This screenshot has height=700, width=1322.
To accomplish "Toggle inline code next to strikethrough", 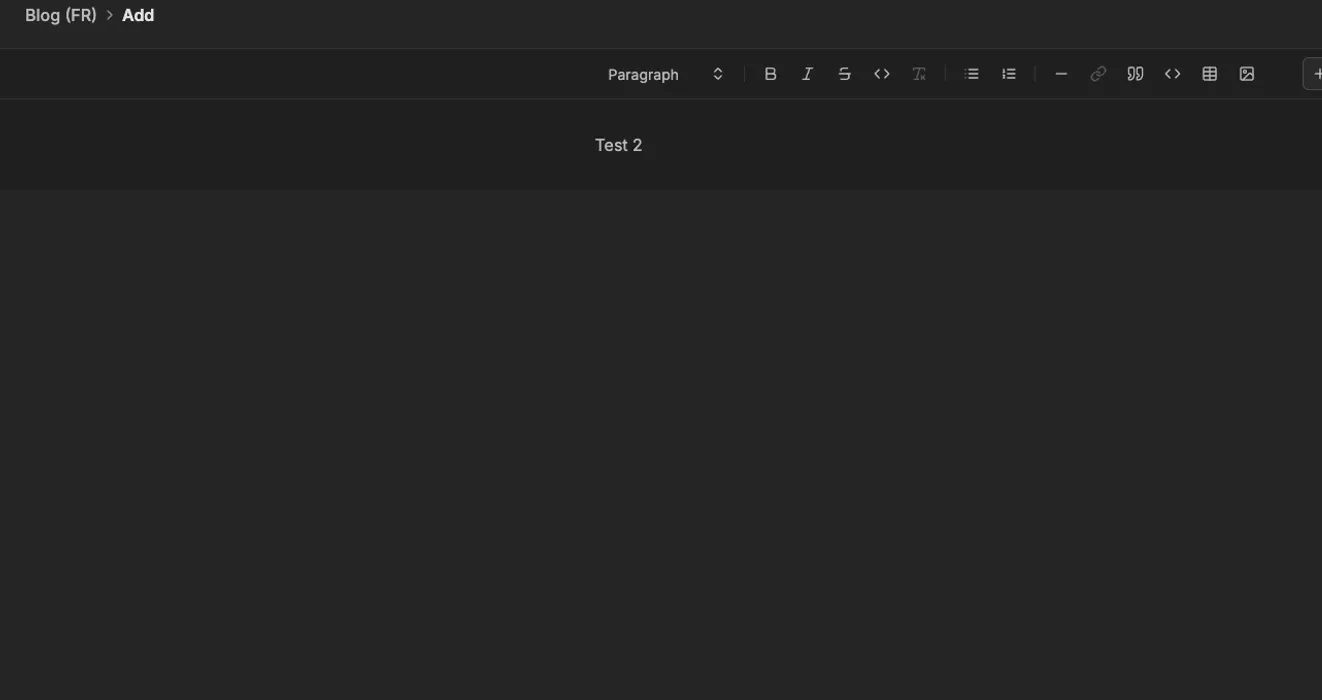I will tap(881, 74).
